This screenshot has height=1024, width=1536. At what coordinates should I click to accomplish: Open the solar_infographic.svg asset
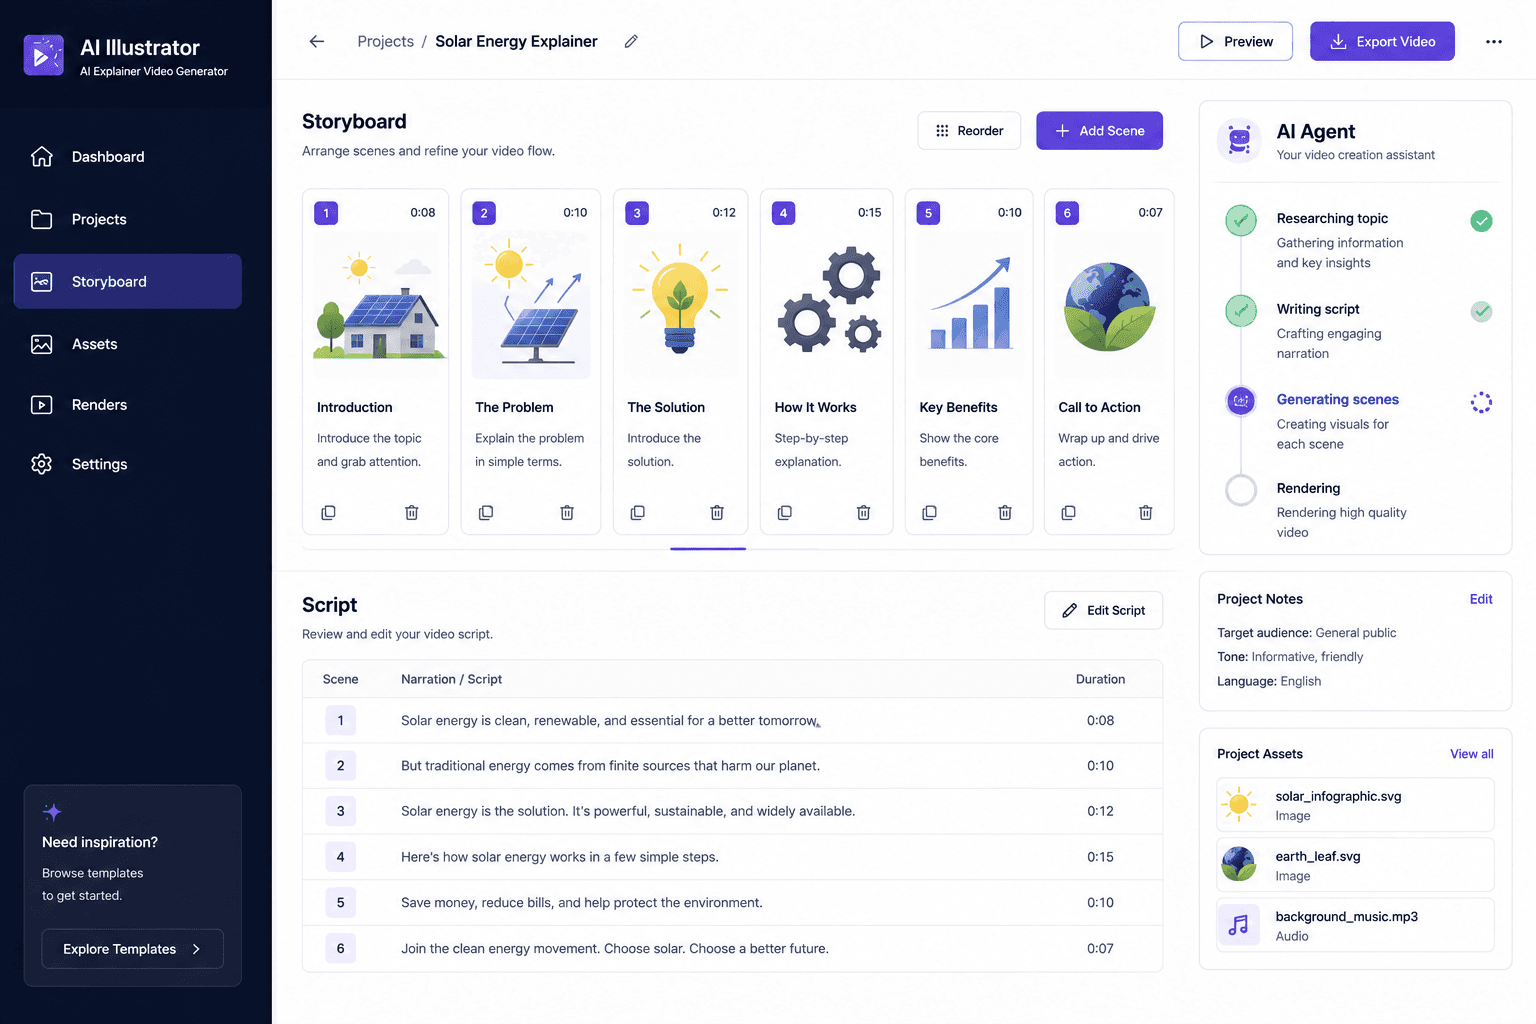[1355, 805]
